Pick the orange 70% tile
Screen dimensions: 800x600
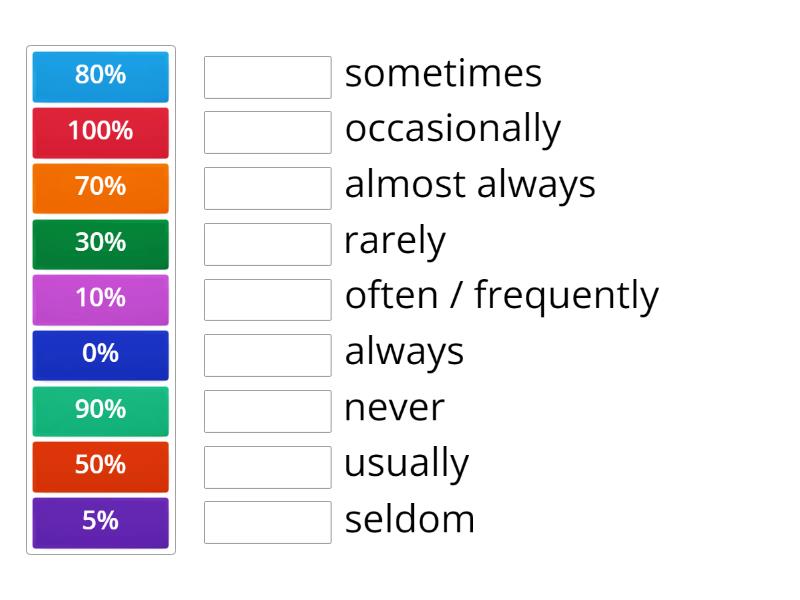click(100, 187)
